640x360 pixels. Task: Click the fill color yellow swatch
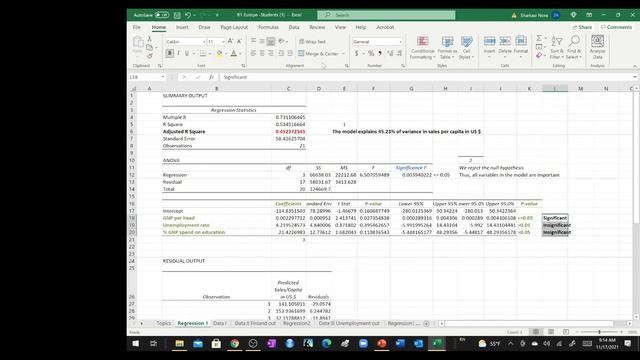219,53
